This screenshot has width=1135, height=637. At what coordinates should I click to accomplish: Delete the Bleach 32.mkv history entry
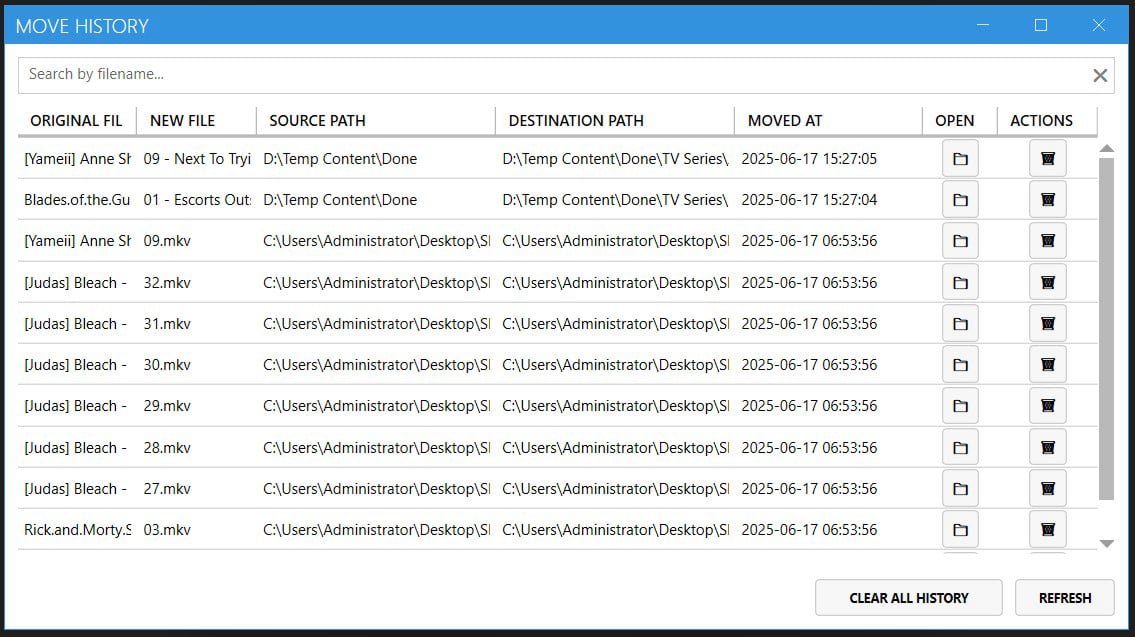pyautogui.click(x=1047, y=282)
